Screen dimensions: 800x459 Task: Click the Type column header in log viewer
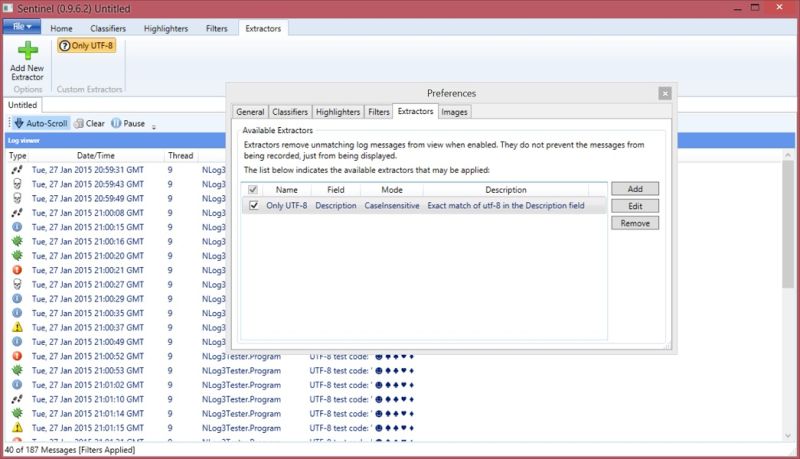(x=17, y=156)
